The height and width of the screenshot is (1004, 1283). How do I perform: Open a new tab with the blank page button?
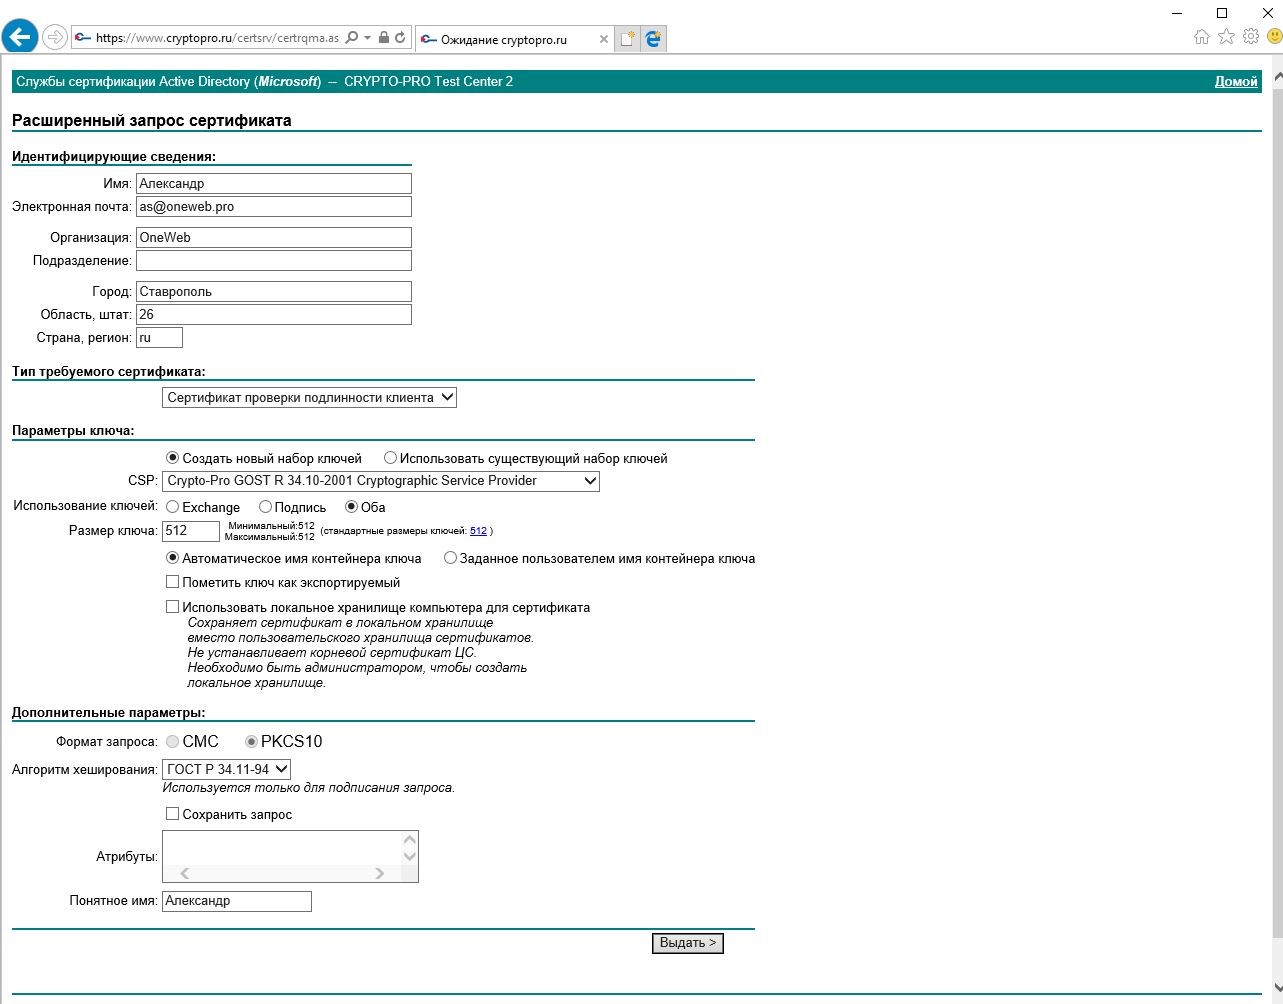[627, 39]
